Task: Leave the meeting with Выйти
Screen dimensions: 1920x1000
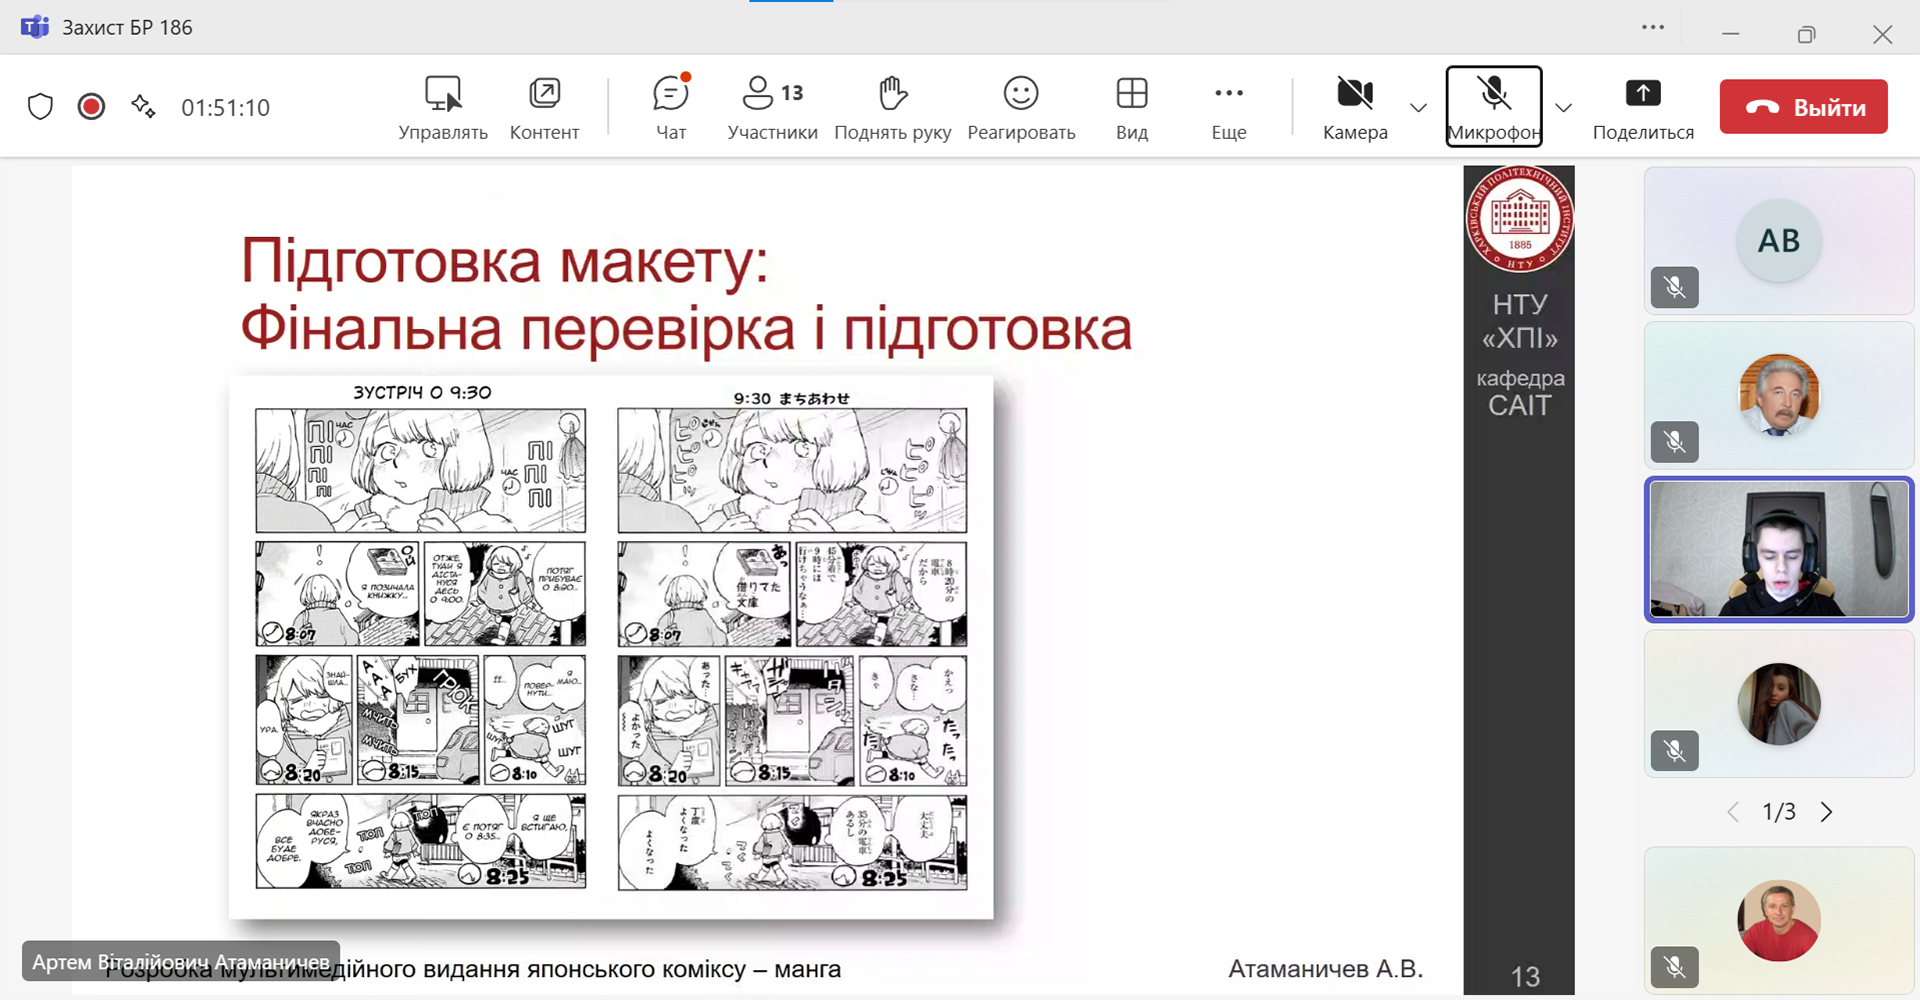Action: (x=1803, y=107)
